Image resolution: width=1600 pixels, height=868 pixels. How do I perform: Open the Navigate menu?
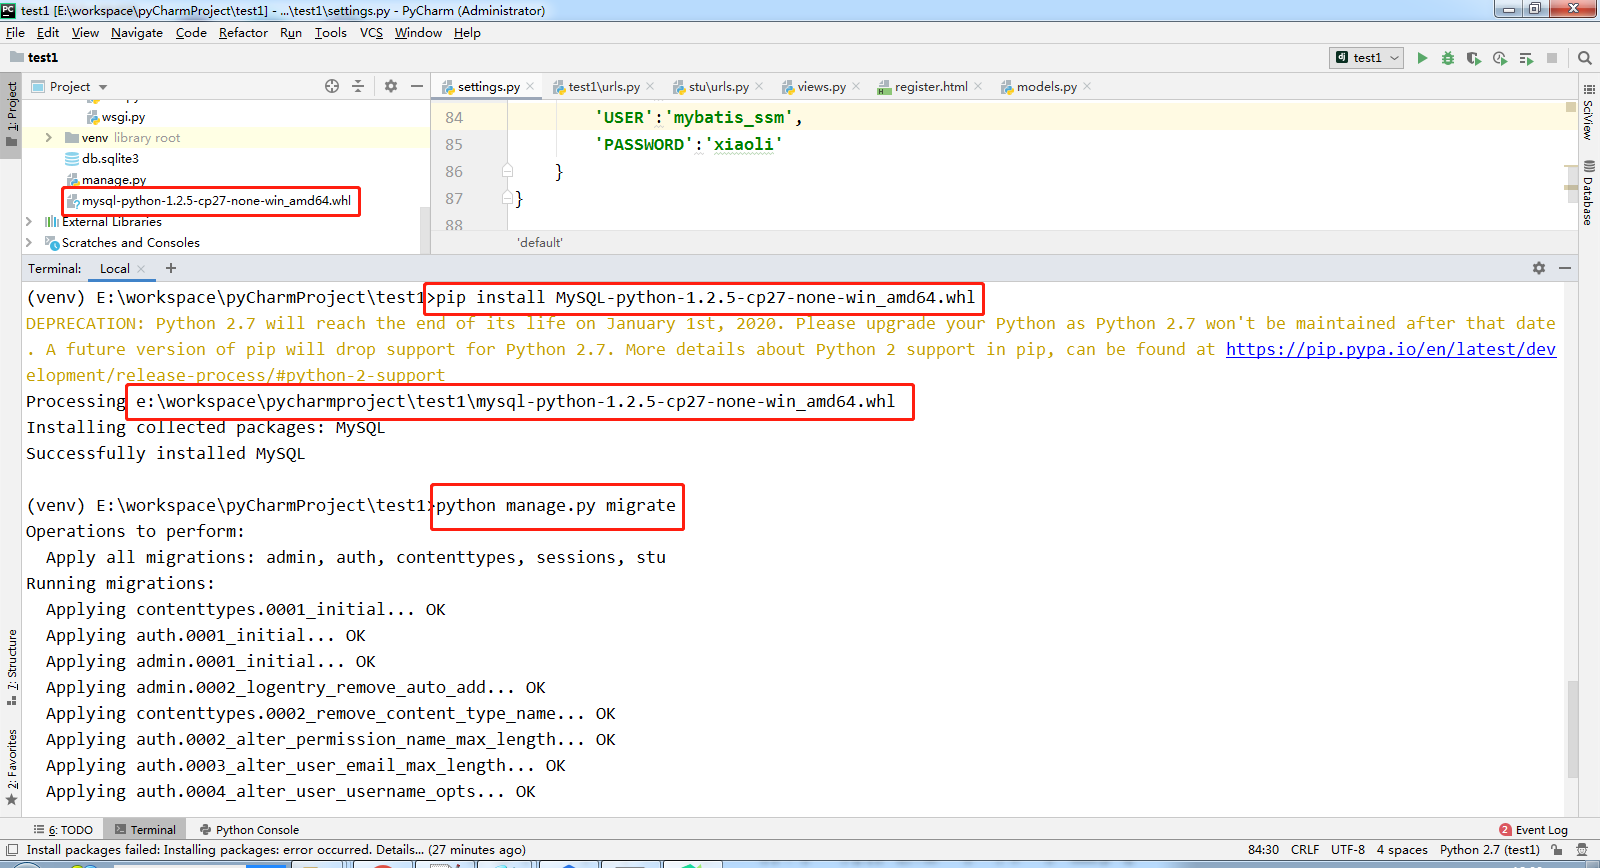pos(137,32)
